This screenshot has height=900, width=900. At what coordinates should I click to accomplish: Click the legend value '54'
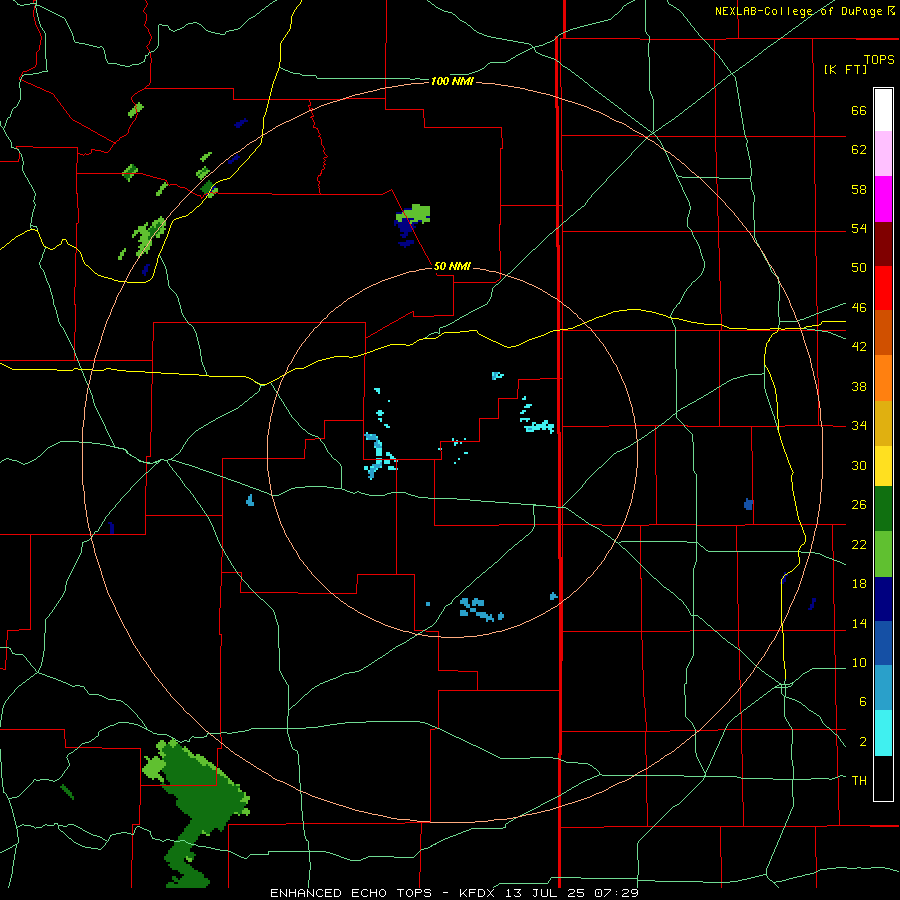(859, 228)
